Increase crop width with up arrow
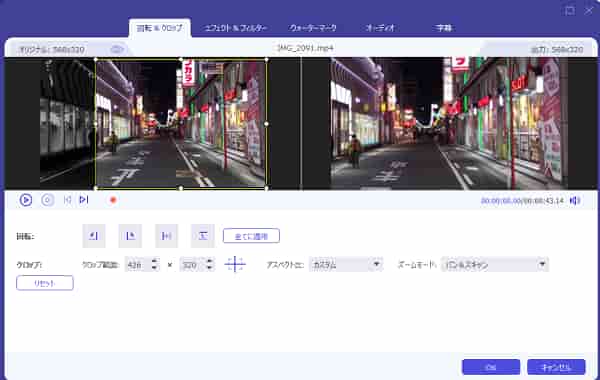The image size is (600, 380). [154, 261]
